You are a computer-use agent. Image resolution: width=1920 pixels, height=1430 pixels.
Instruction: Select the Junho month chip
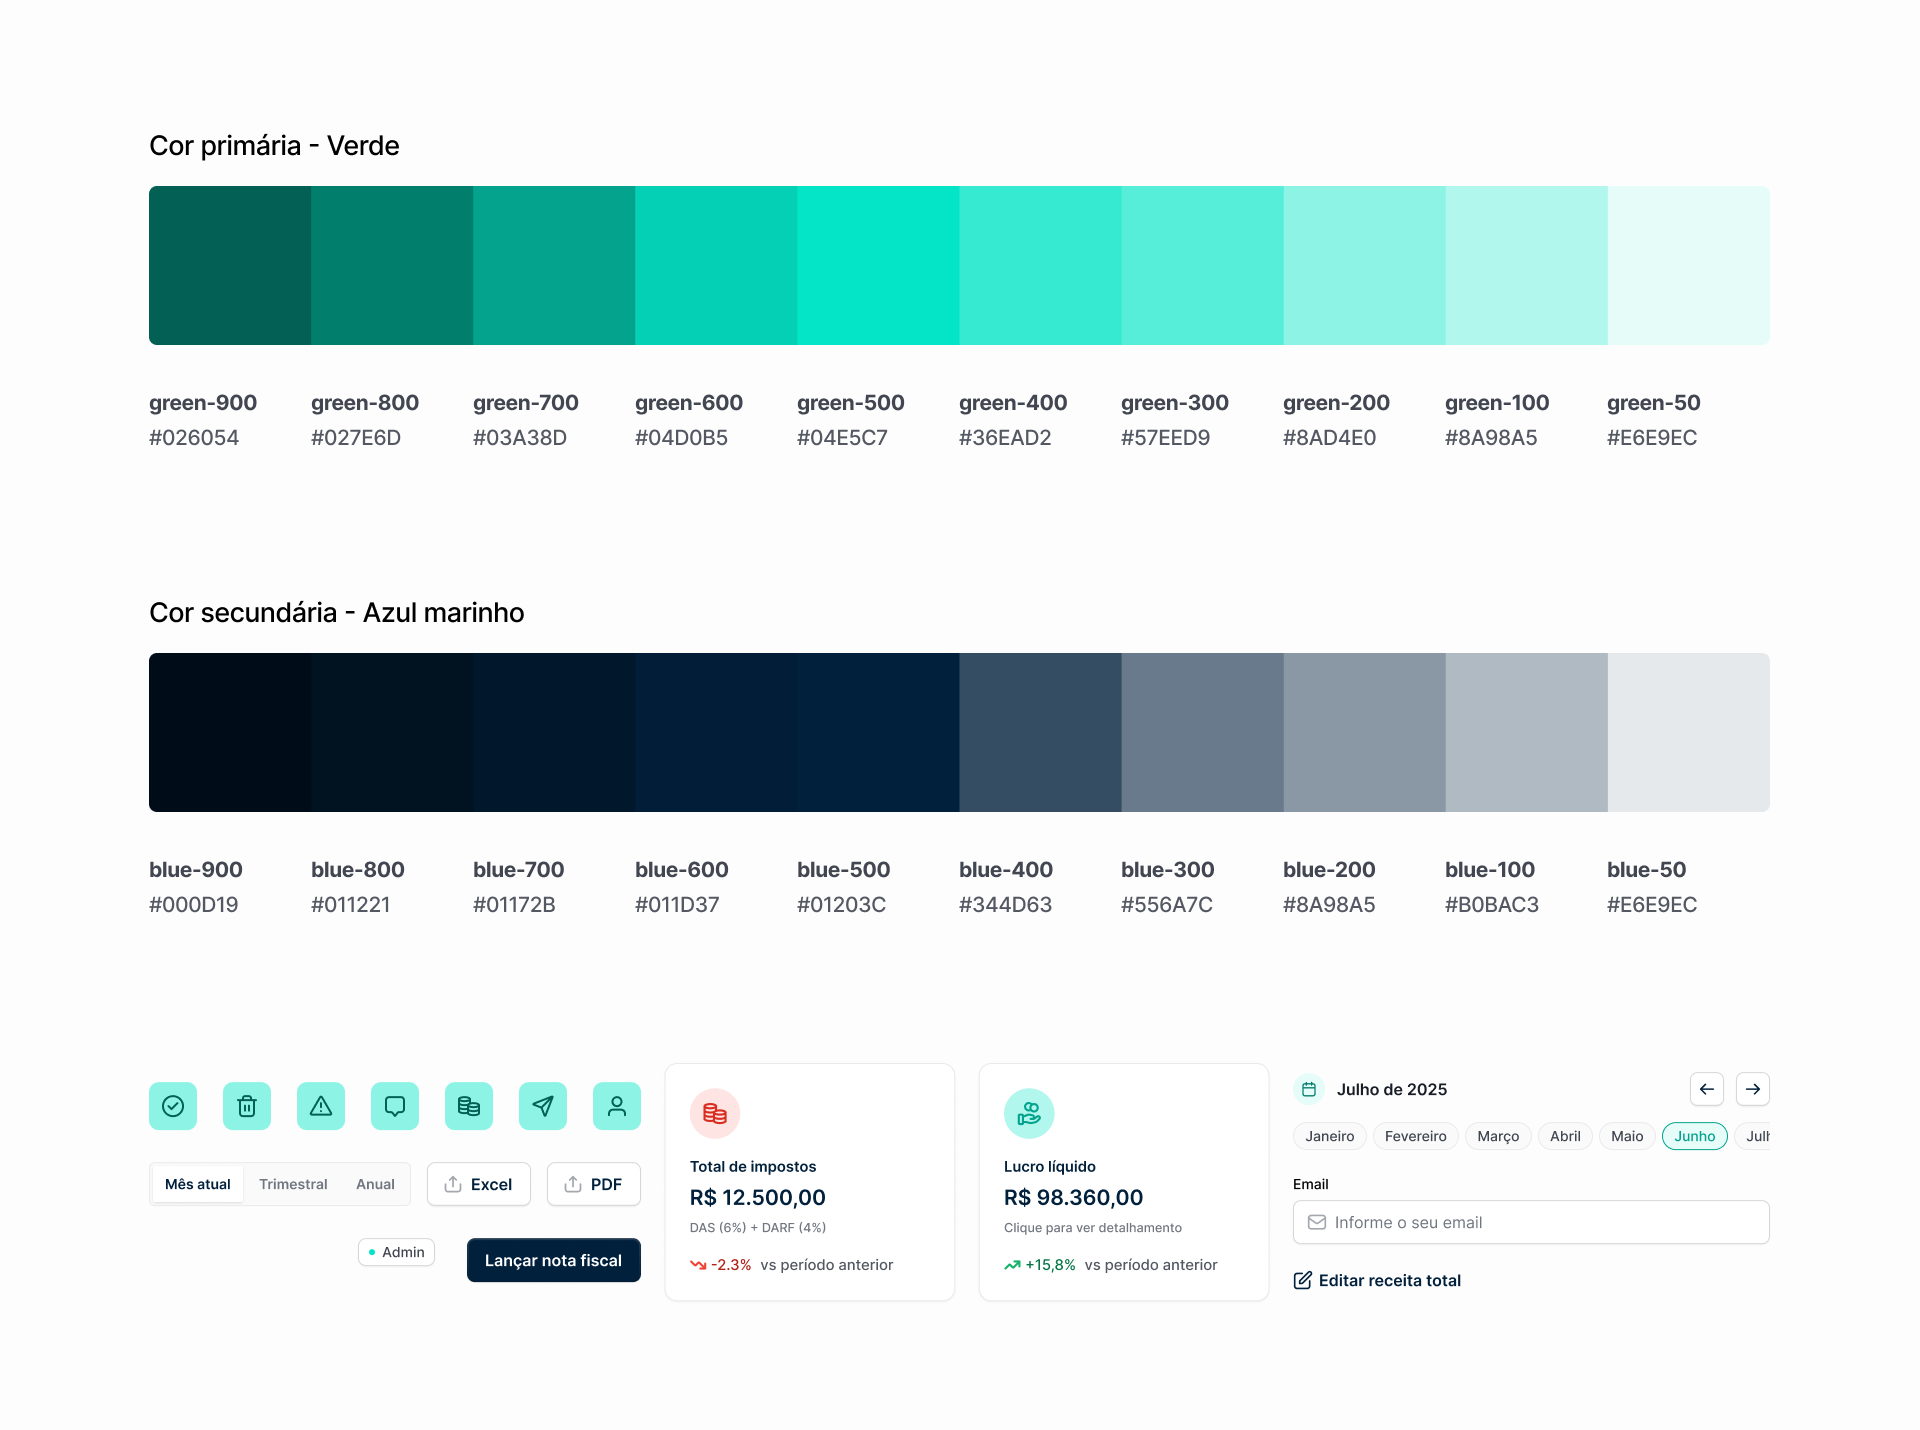1694,1136
